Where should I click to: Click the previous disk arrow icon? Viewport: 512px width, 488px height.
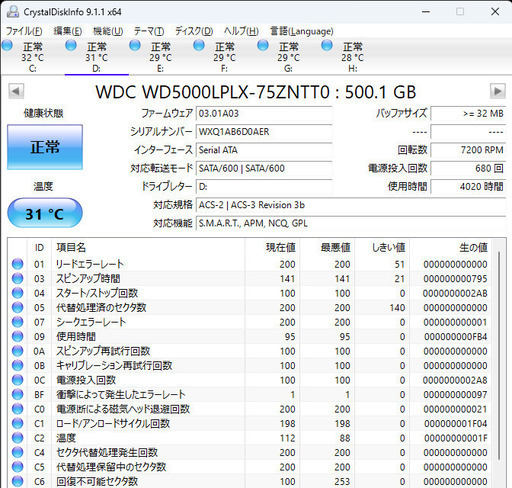[16, 91]
